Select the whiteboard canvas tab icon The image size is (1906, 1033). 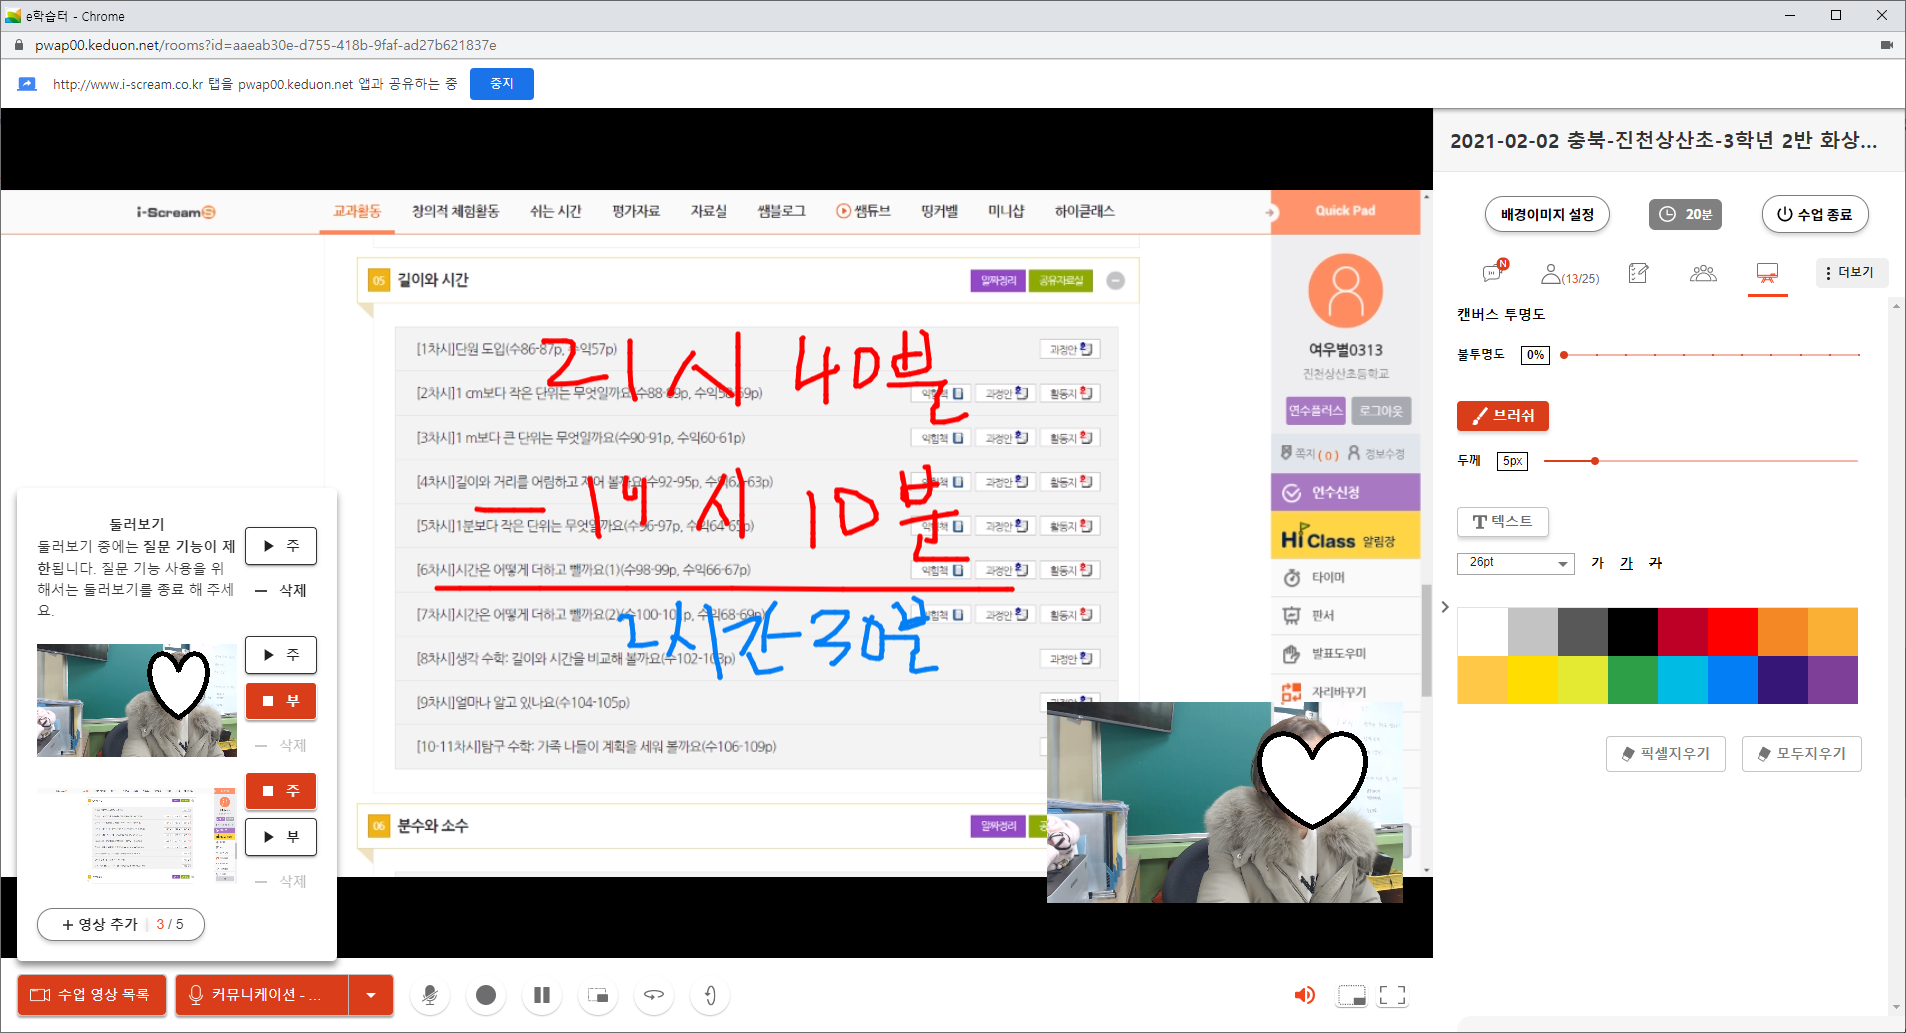pyautogui.click(x=1767, y=273)
